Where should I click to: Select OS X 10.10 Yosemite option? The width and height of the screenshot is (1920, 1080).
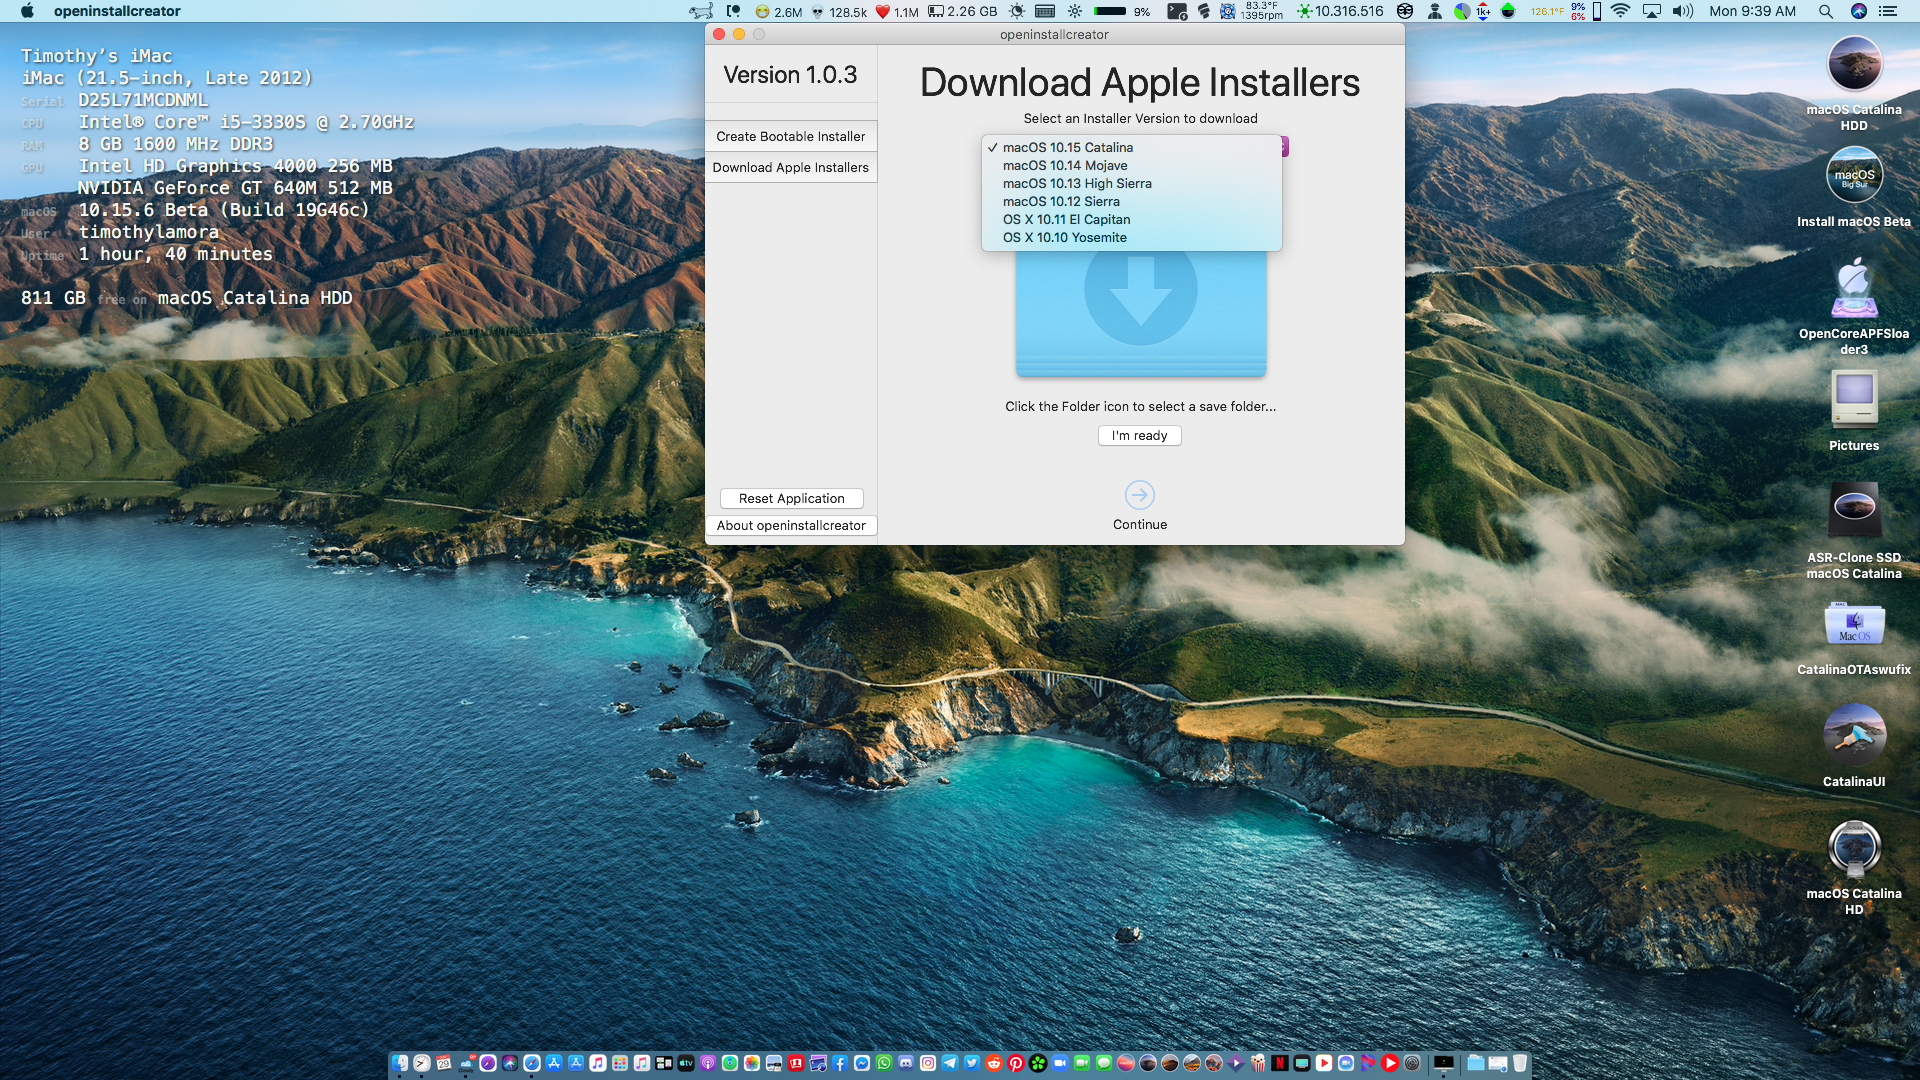click(x=1063, y=236)
